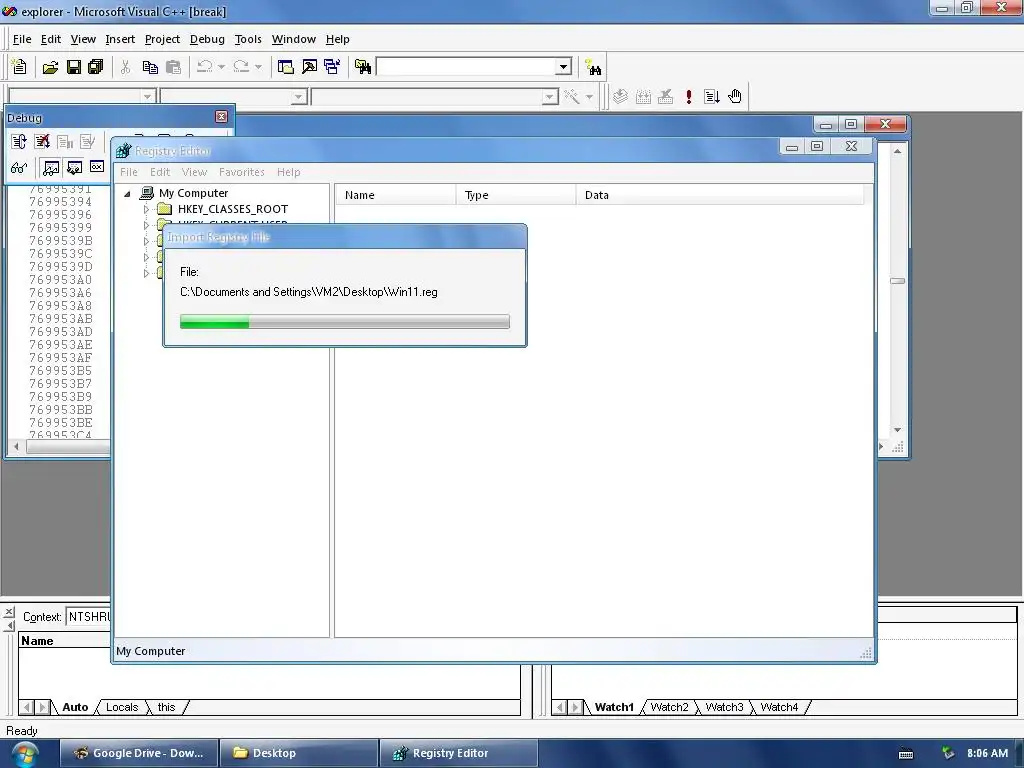This screenshot has width=1024, height=768.
Task: Click the Restart icon in Debug toolbar
Action: (19, 142)
